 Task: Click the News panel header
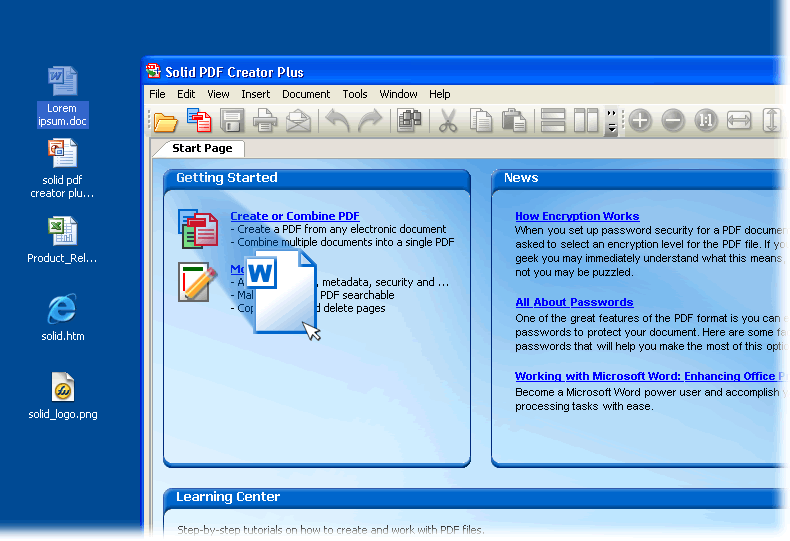[640, 178]
